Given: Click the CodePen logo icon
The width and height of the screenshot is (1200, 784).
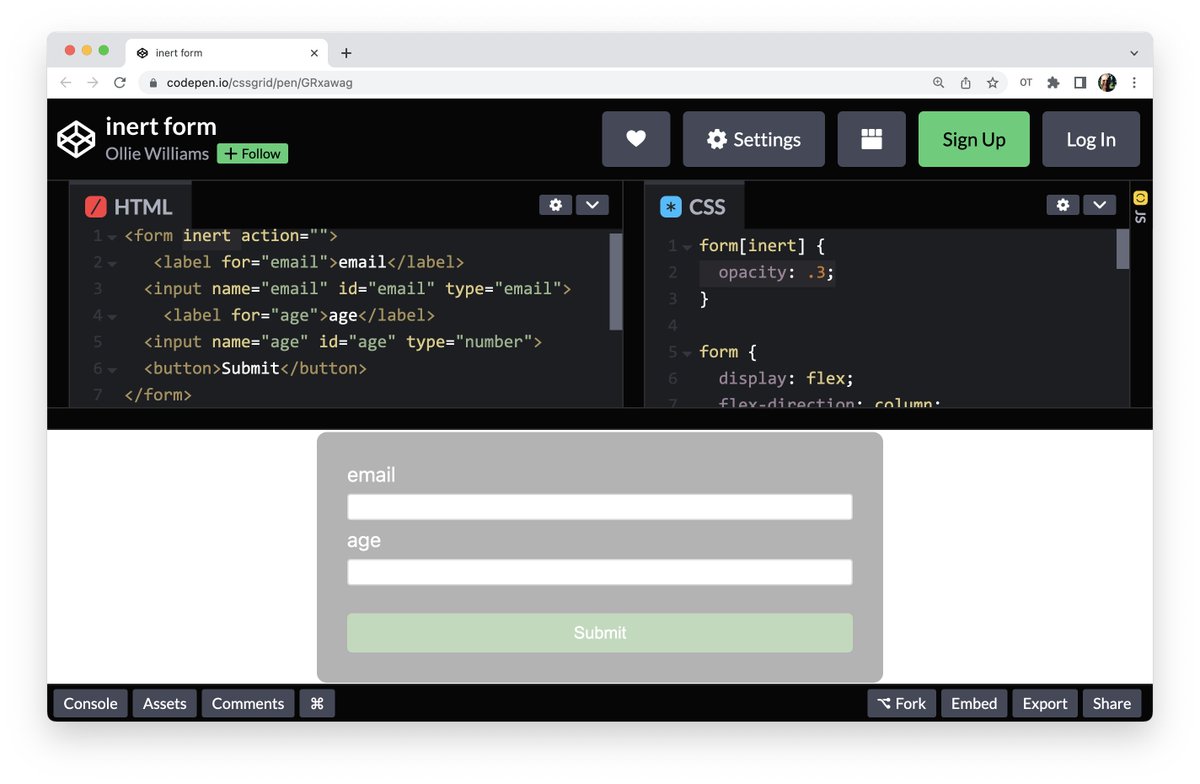Looking at the screenshot, I should pos(76,139).
